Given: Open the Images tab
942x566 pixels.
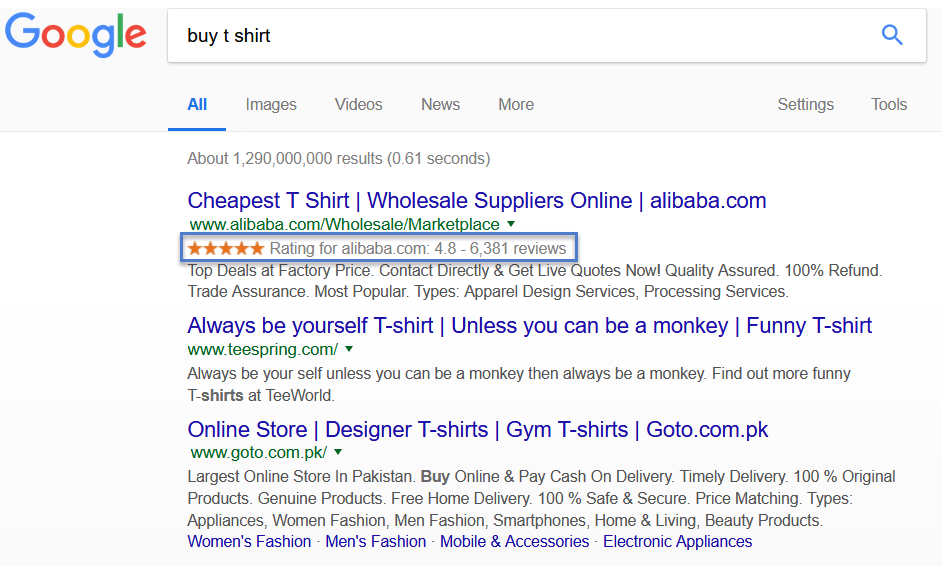Looking at the screenshot, I should tap(271, 105).
